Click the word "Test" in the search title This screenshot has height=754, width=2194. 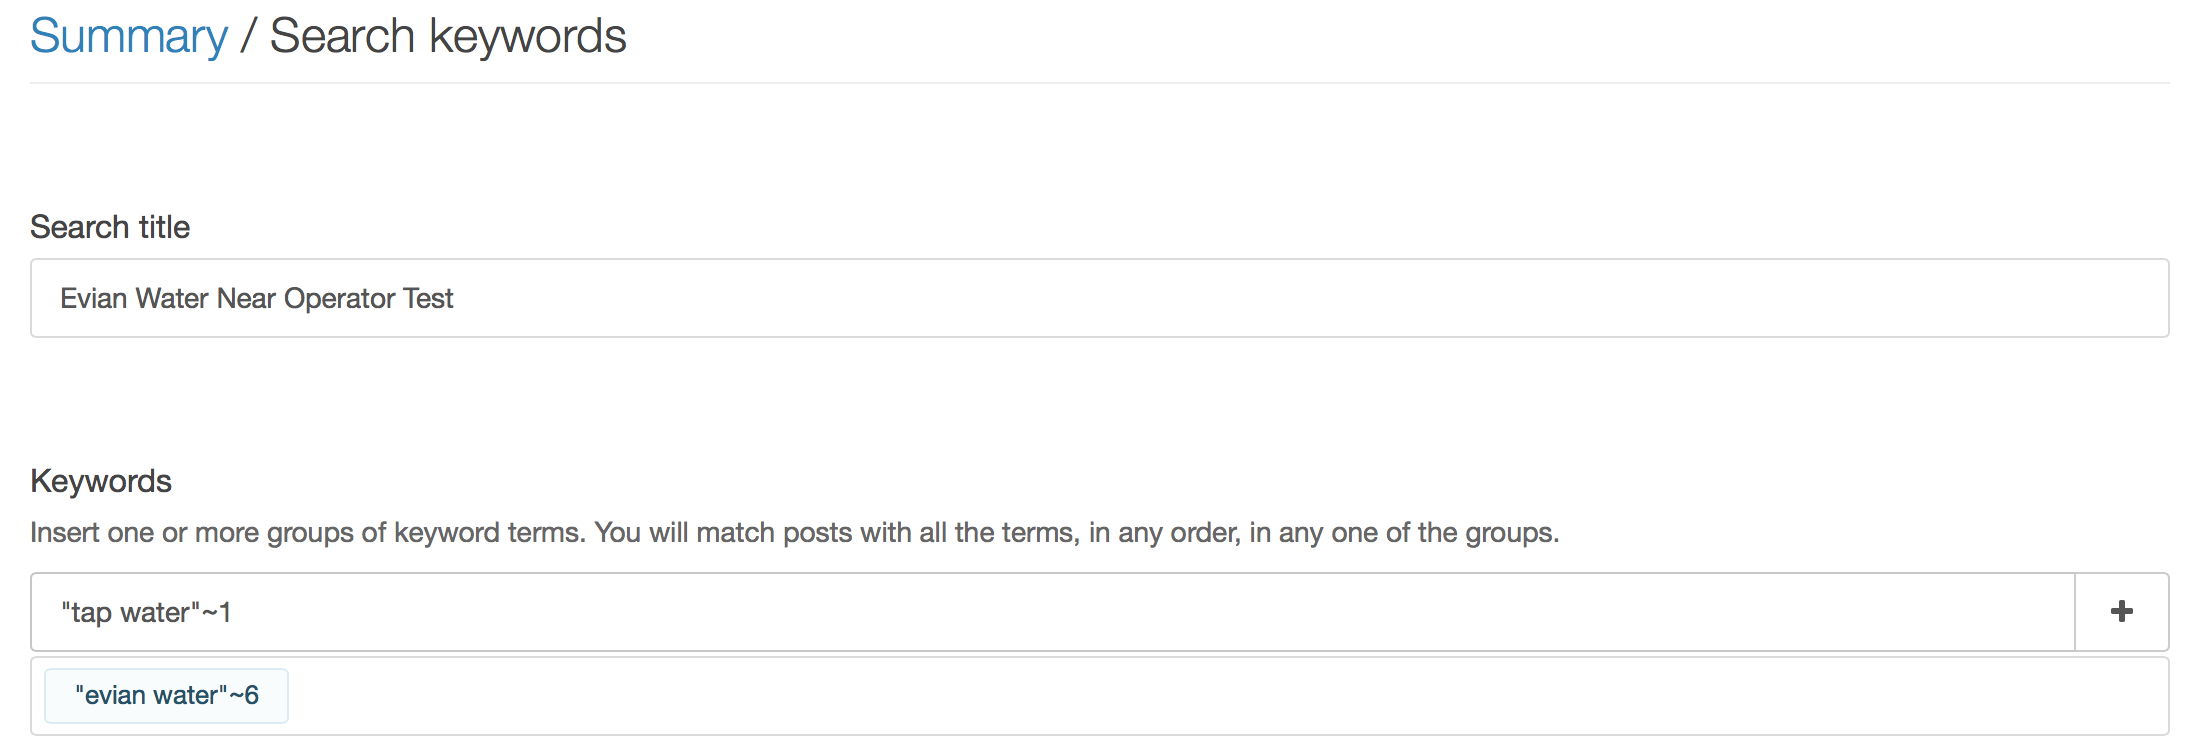click(x=428, y=298)
